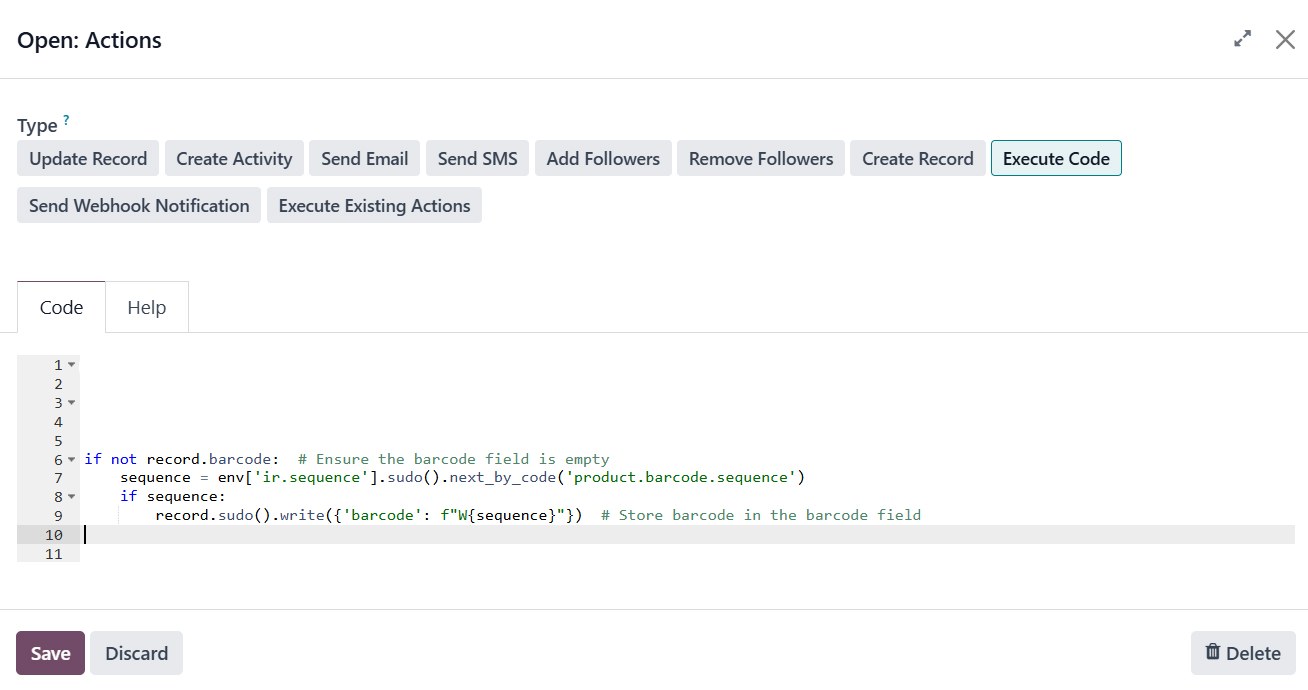Screen dimensions: 1308x690
Task: Place cursor on empty line 10
Action: [x=688, y=535]
